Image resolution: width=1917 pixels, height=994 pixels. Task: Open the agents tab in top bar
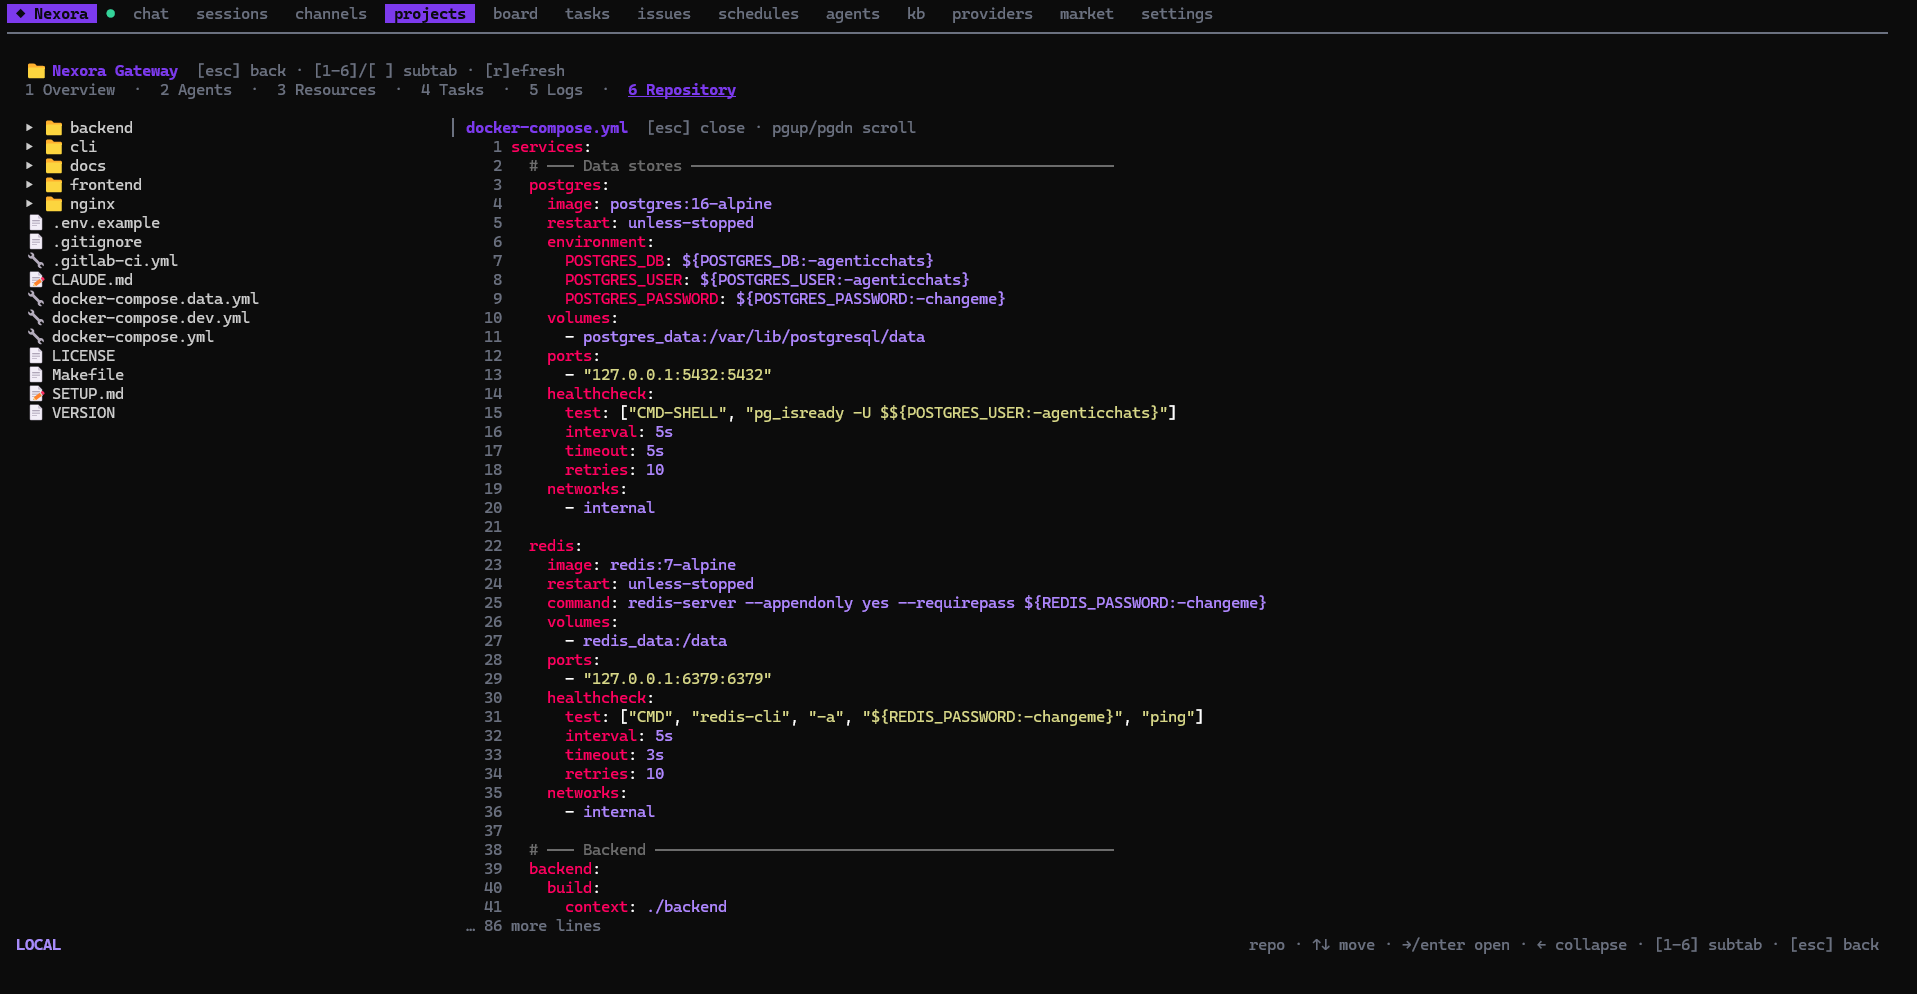tap(853, 14)
